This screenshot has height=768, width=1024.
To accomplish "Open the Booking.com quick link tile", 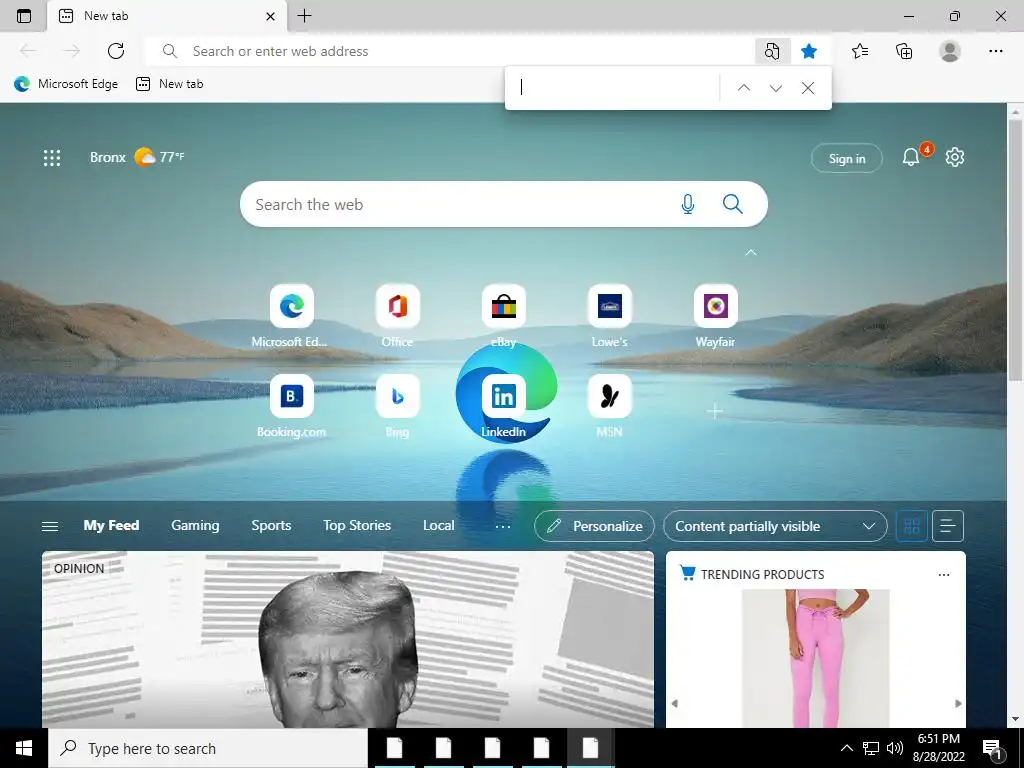I will tap(291, 396).
